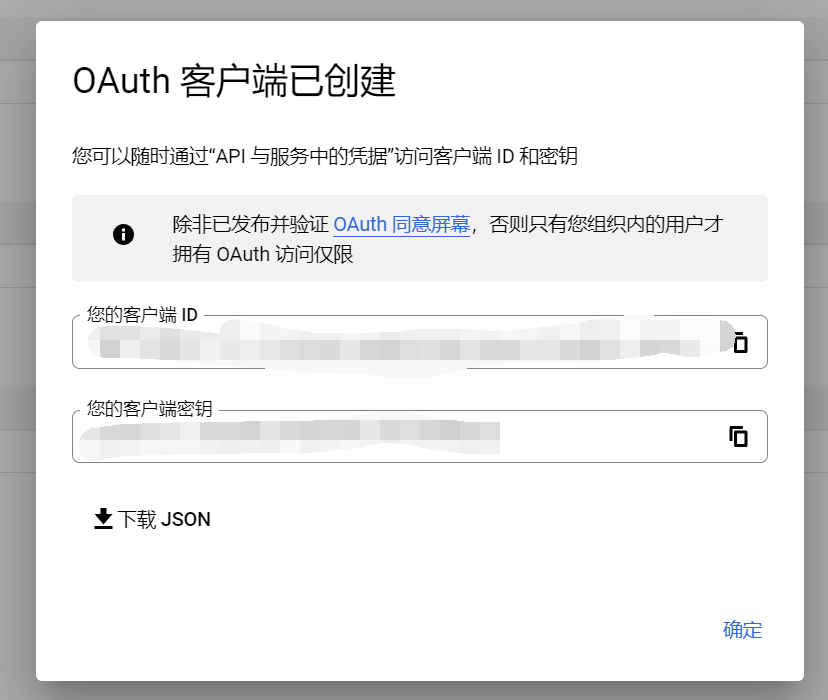Click the text 拥有 OAuth 访问权限 in notice
828x700 pixels.
(x=262, y=254)
